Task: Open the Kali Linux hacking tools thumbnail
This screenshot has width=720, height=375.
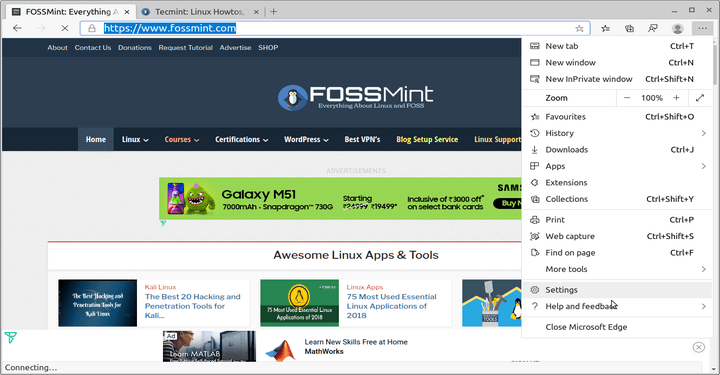Action: coord(97,303)
